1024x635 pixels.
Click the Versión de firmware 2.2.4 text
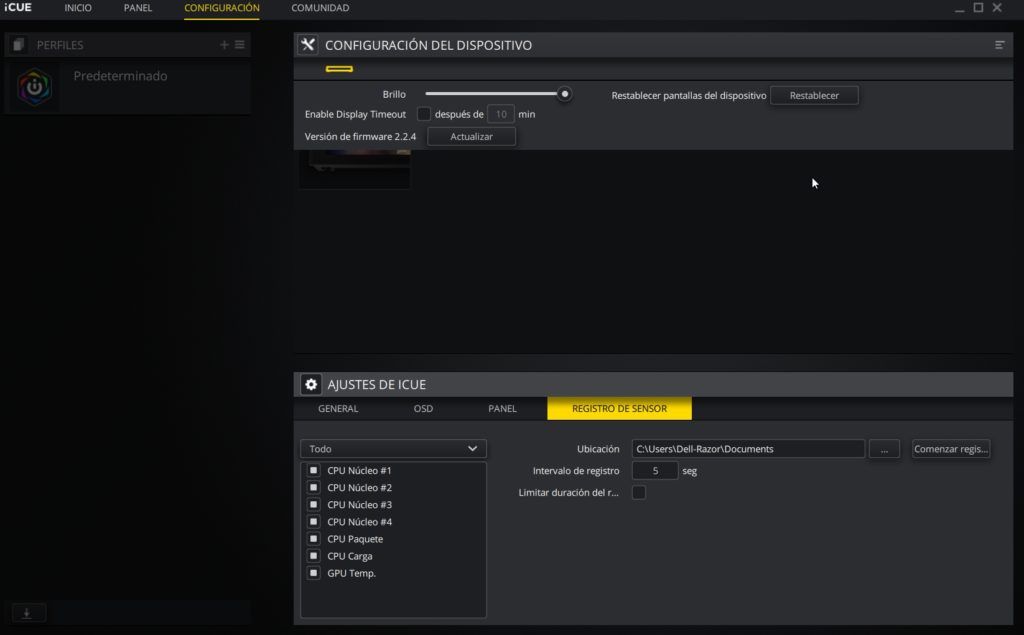[360, 137]
